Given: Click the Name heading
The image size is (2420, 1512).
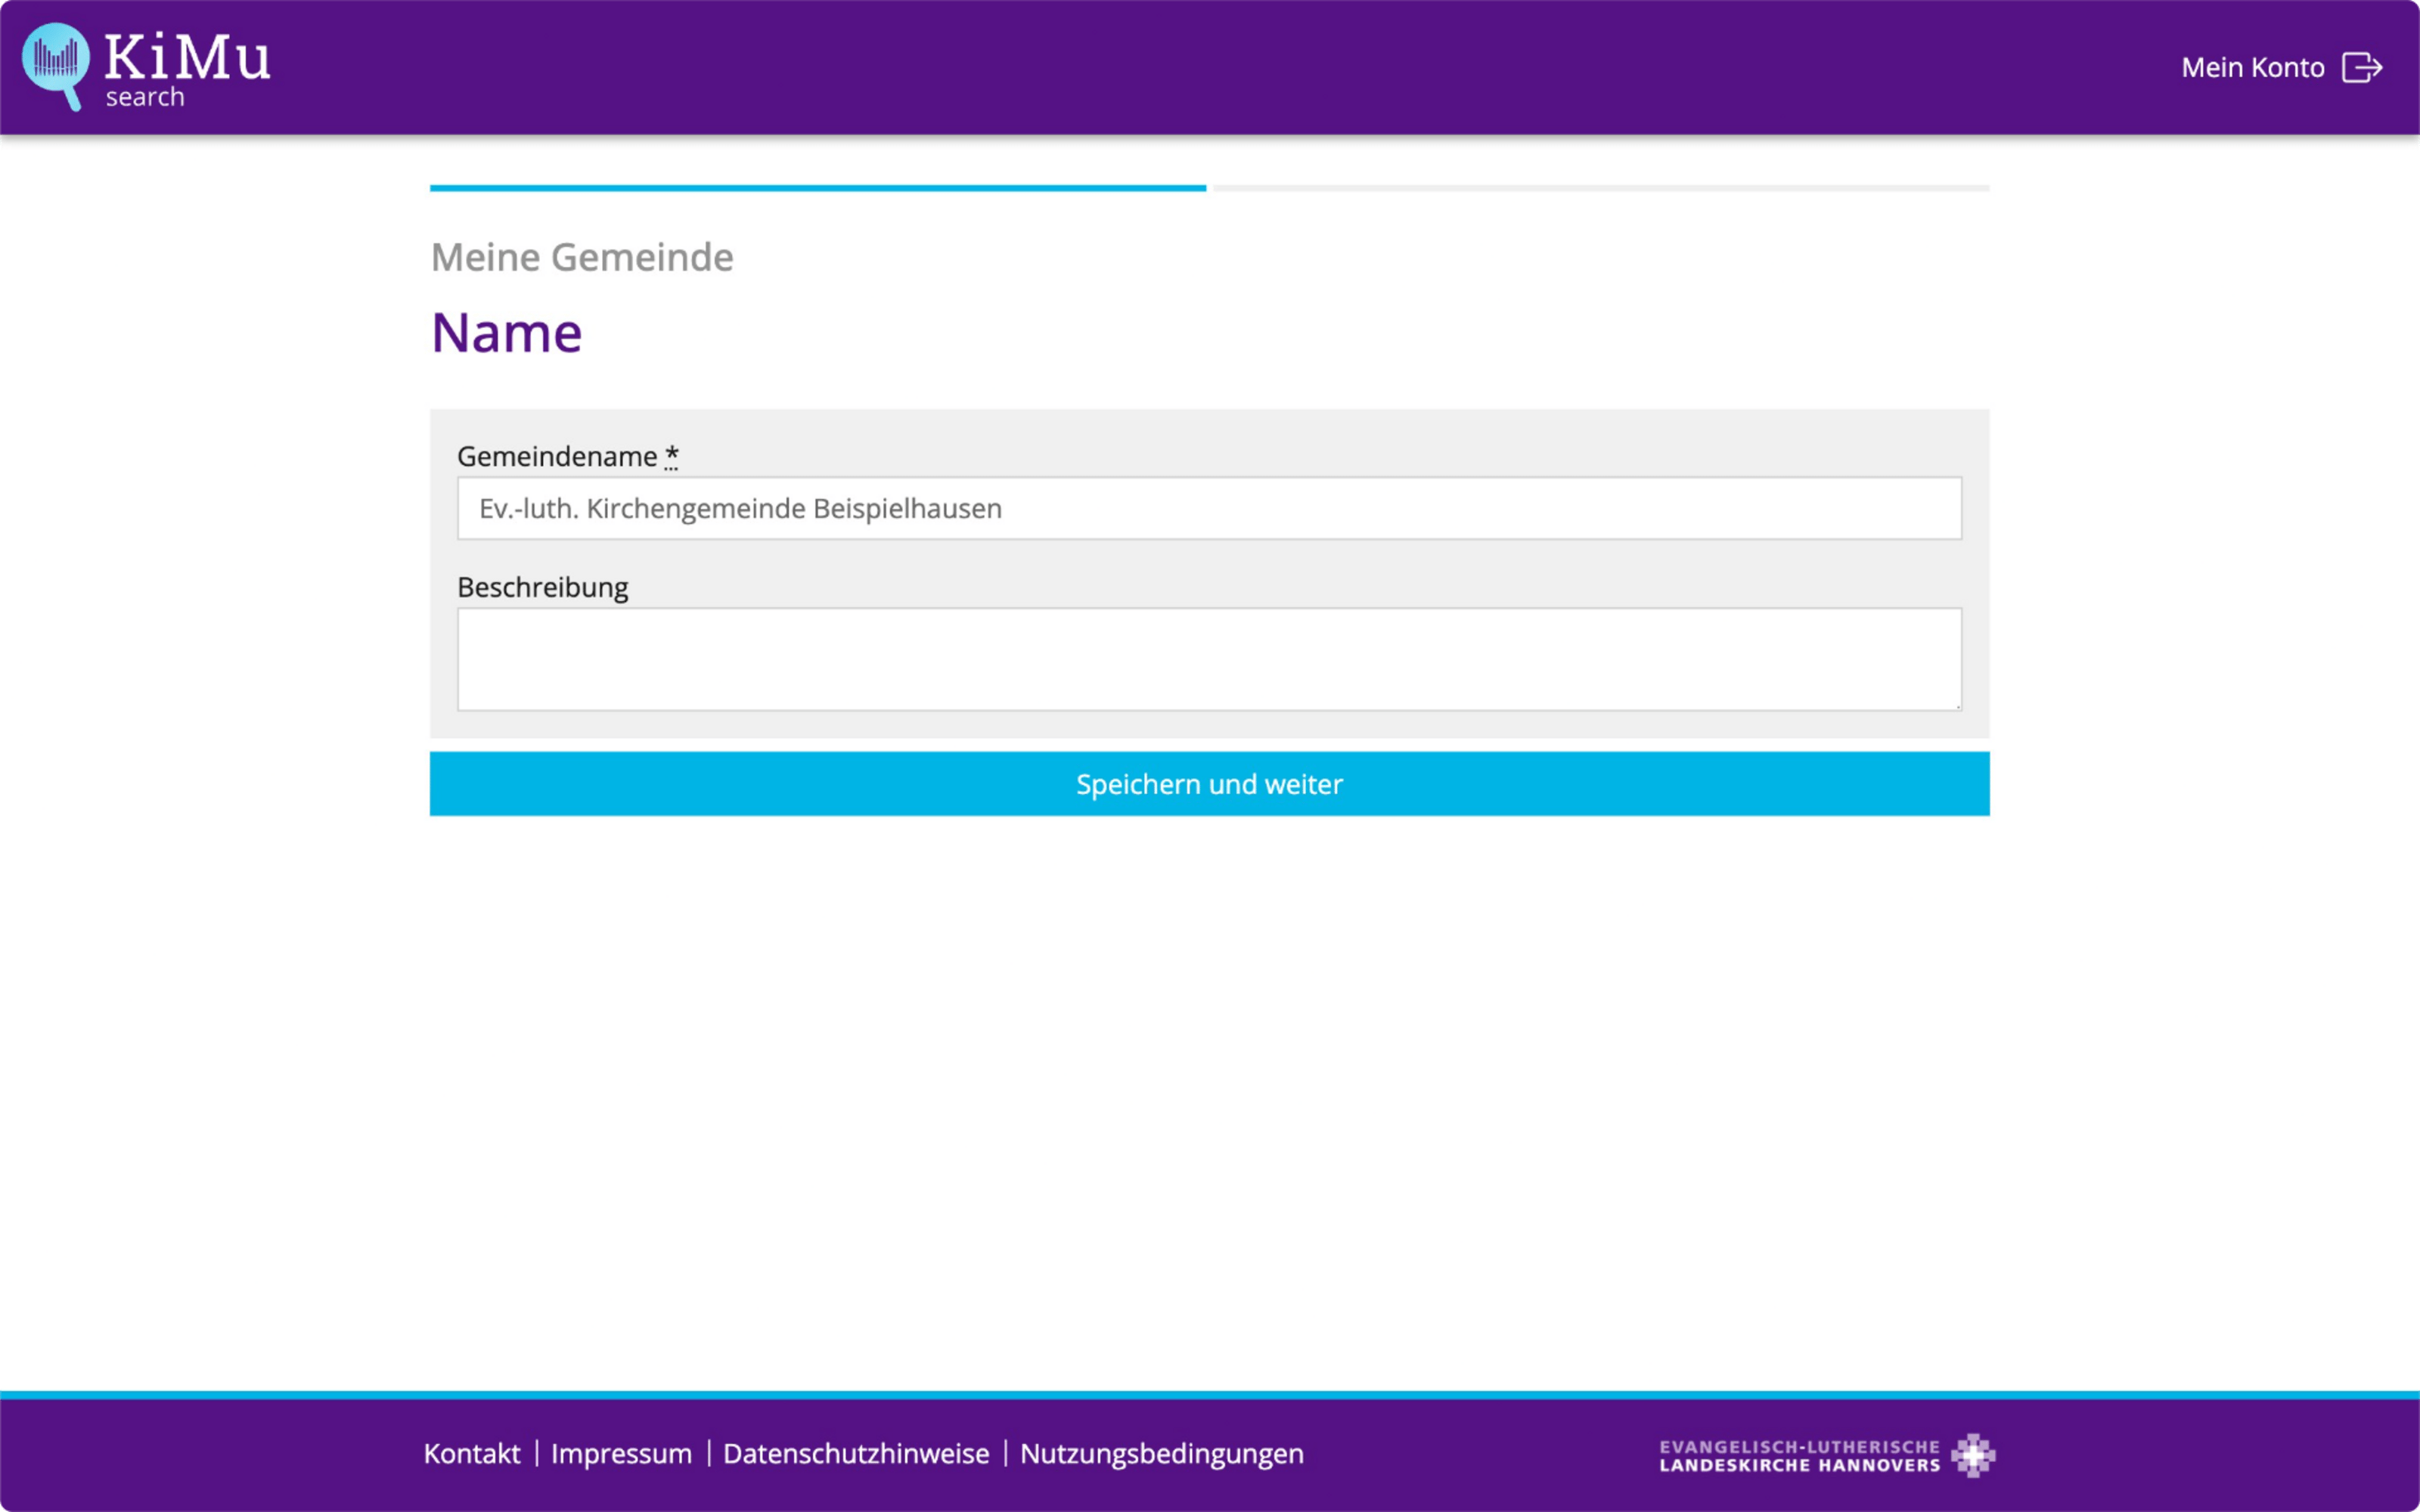Looking at the screenshot, I should click(x=506, y=332).
